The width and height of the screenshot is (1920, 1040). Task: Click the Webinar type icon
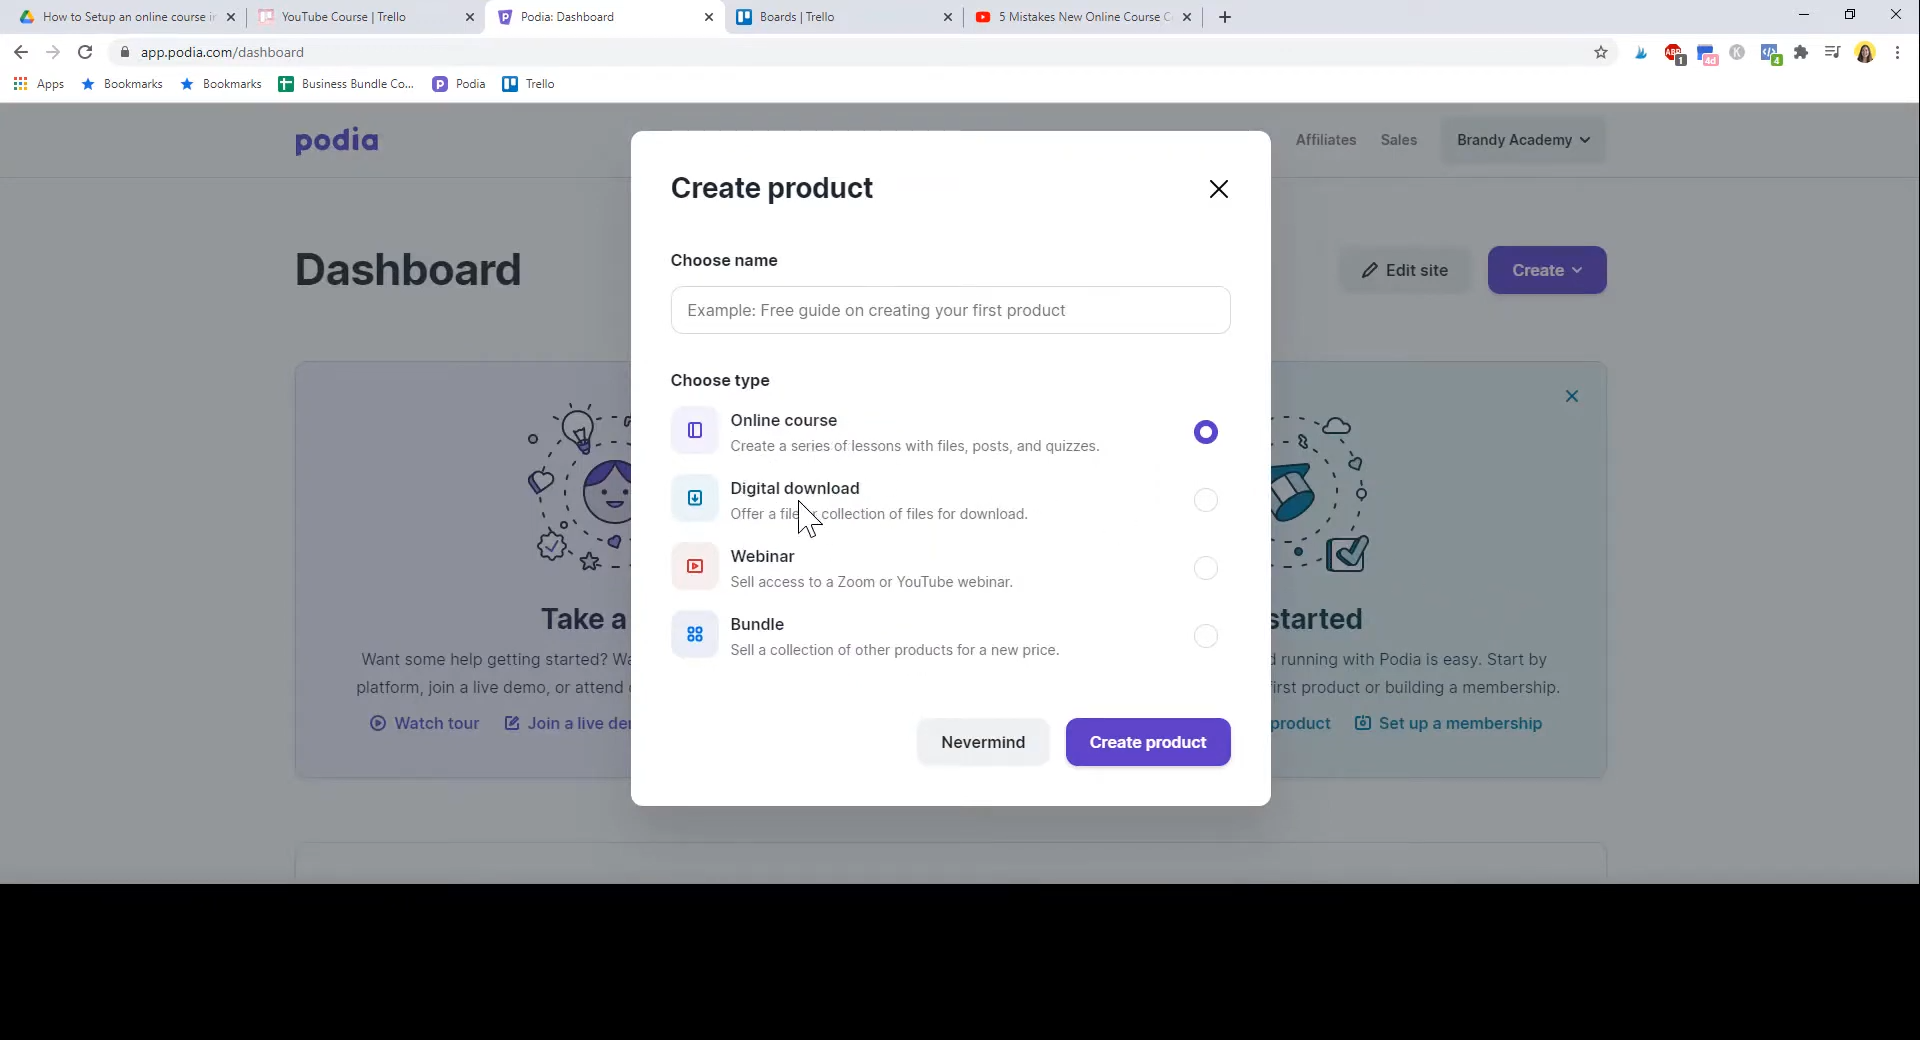695,567
